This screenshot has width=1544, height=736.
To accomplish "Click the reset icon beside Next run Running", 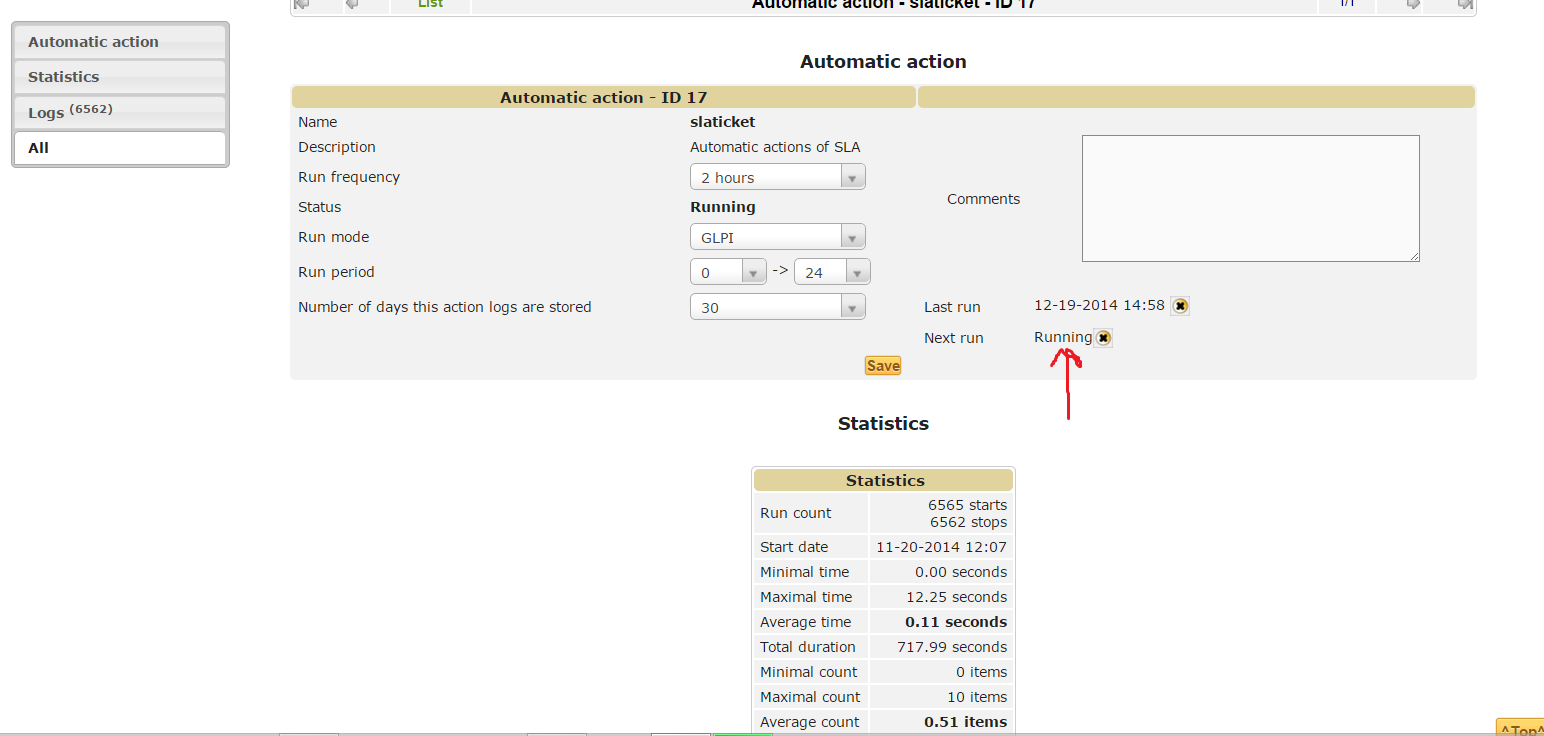I will (x=1103, y=338).
